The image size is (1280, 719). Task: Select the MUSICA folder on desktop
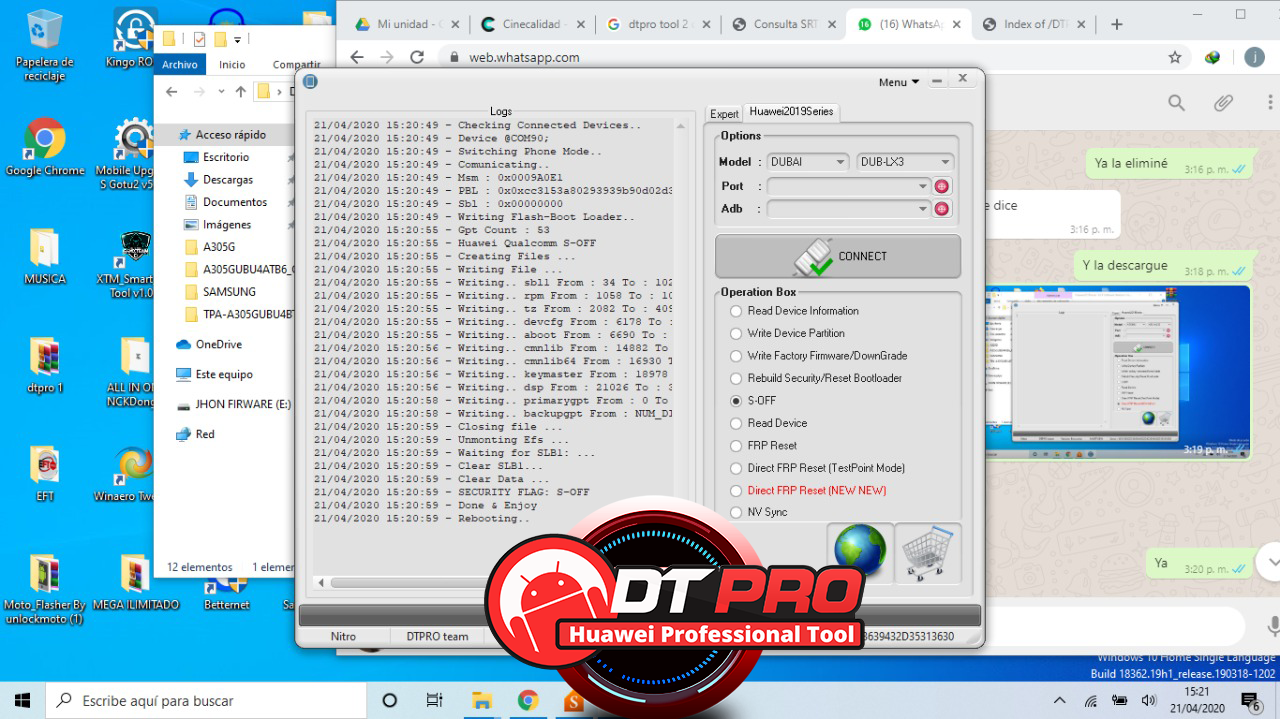pyautogui.click(x=45, y=257)
